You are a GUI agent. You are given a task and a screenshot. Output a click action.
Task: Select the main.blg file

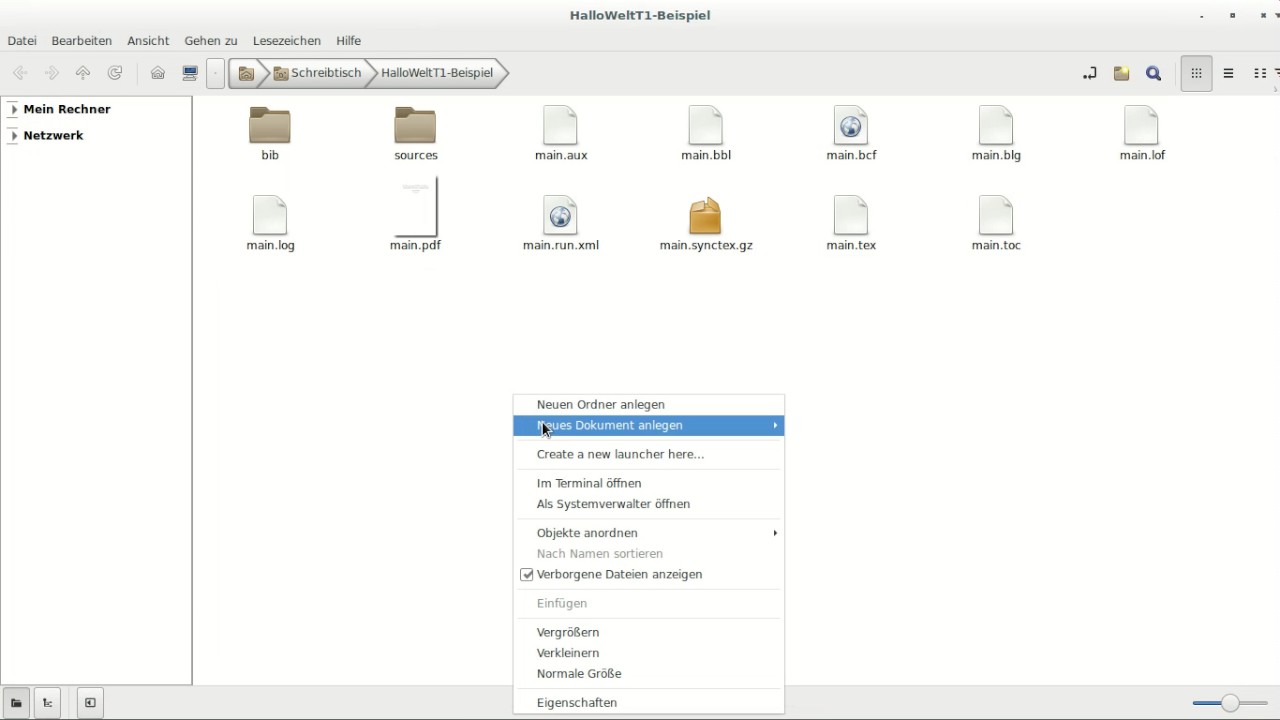click(996, 133)
